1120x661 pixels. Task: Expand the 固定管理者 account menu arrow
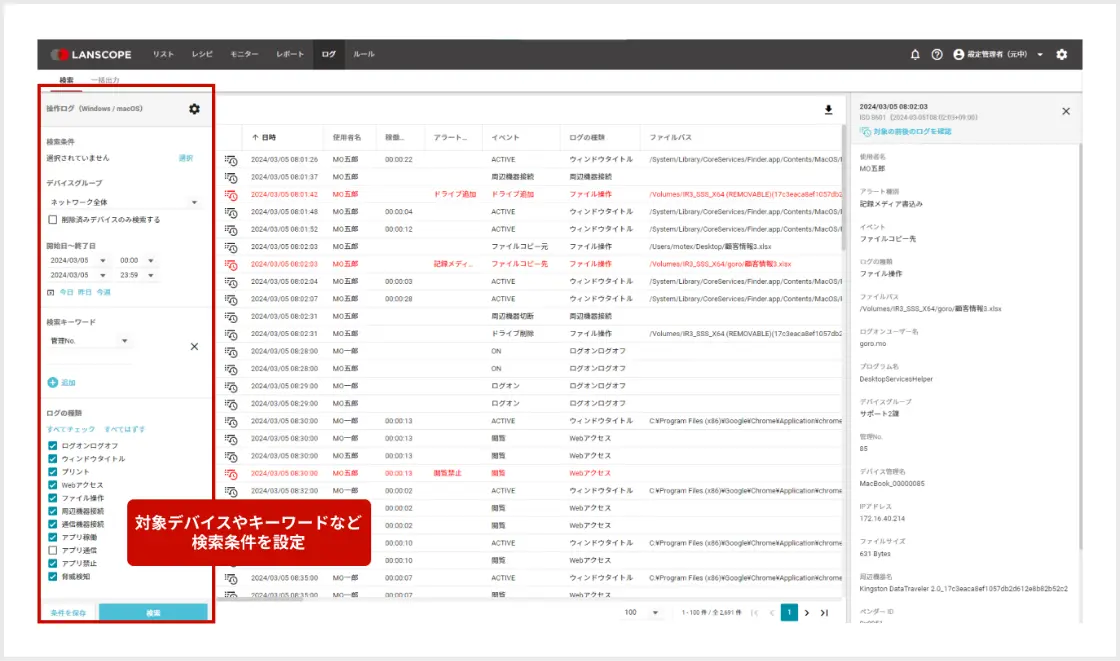1040,54
